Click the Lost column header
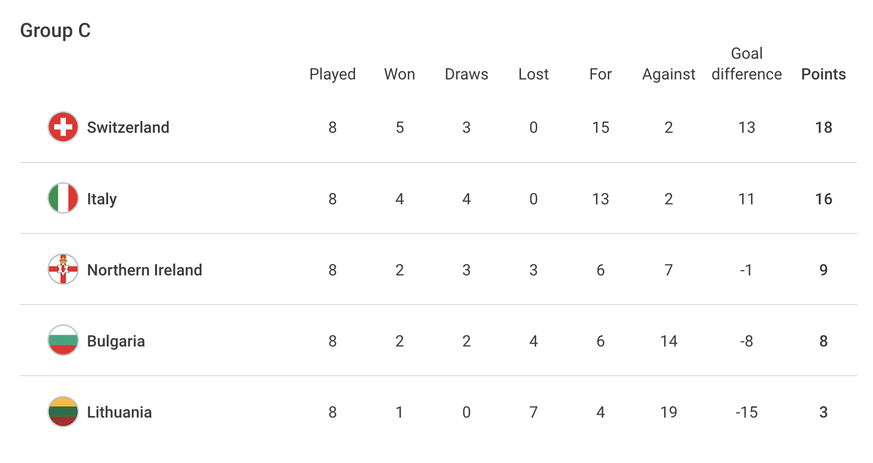 click(533, 74)
